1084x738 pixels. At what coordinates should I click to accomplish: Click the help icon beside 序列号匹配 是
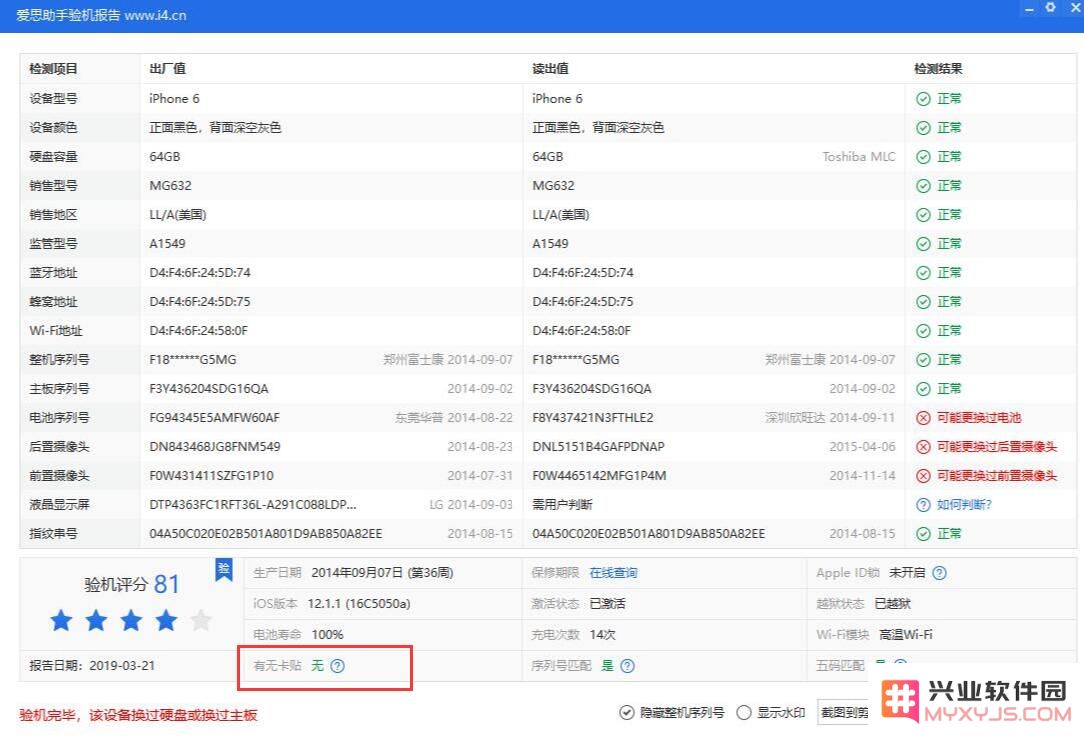pyautogui.click(x=627, y=666)
